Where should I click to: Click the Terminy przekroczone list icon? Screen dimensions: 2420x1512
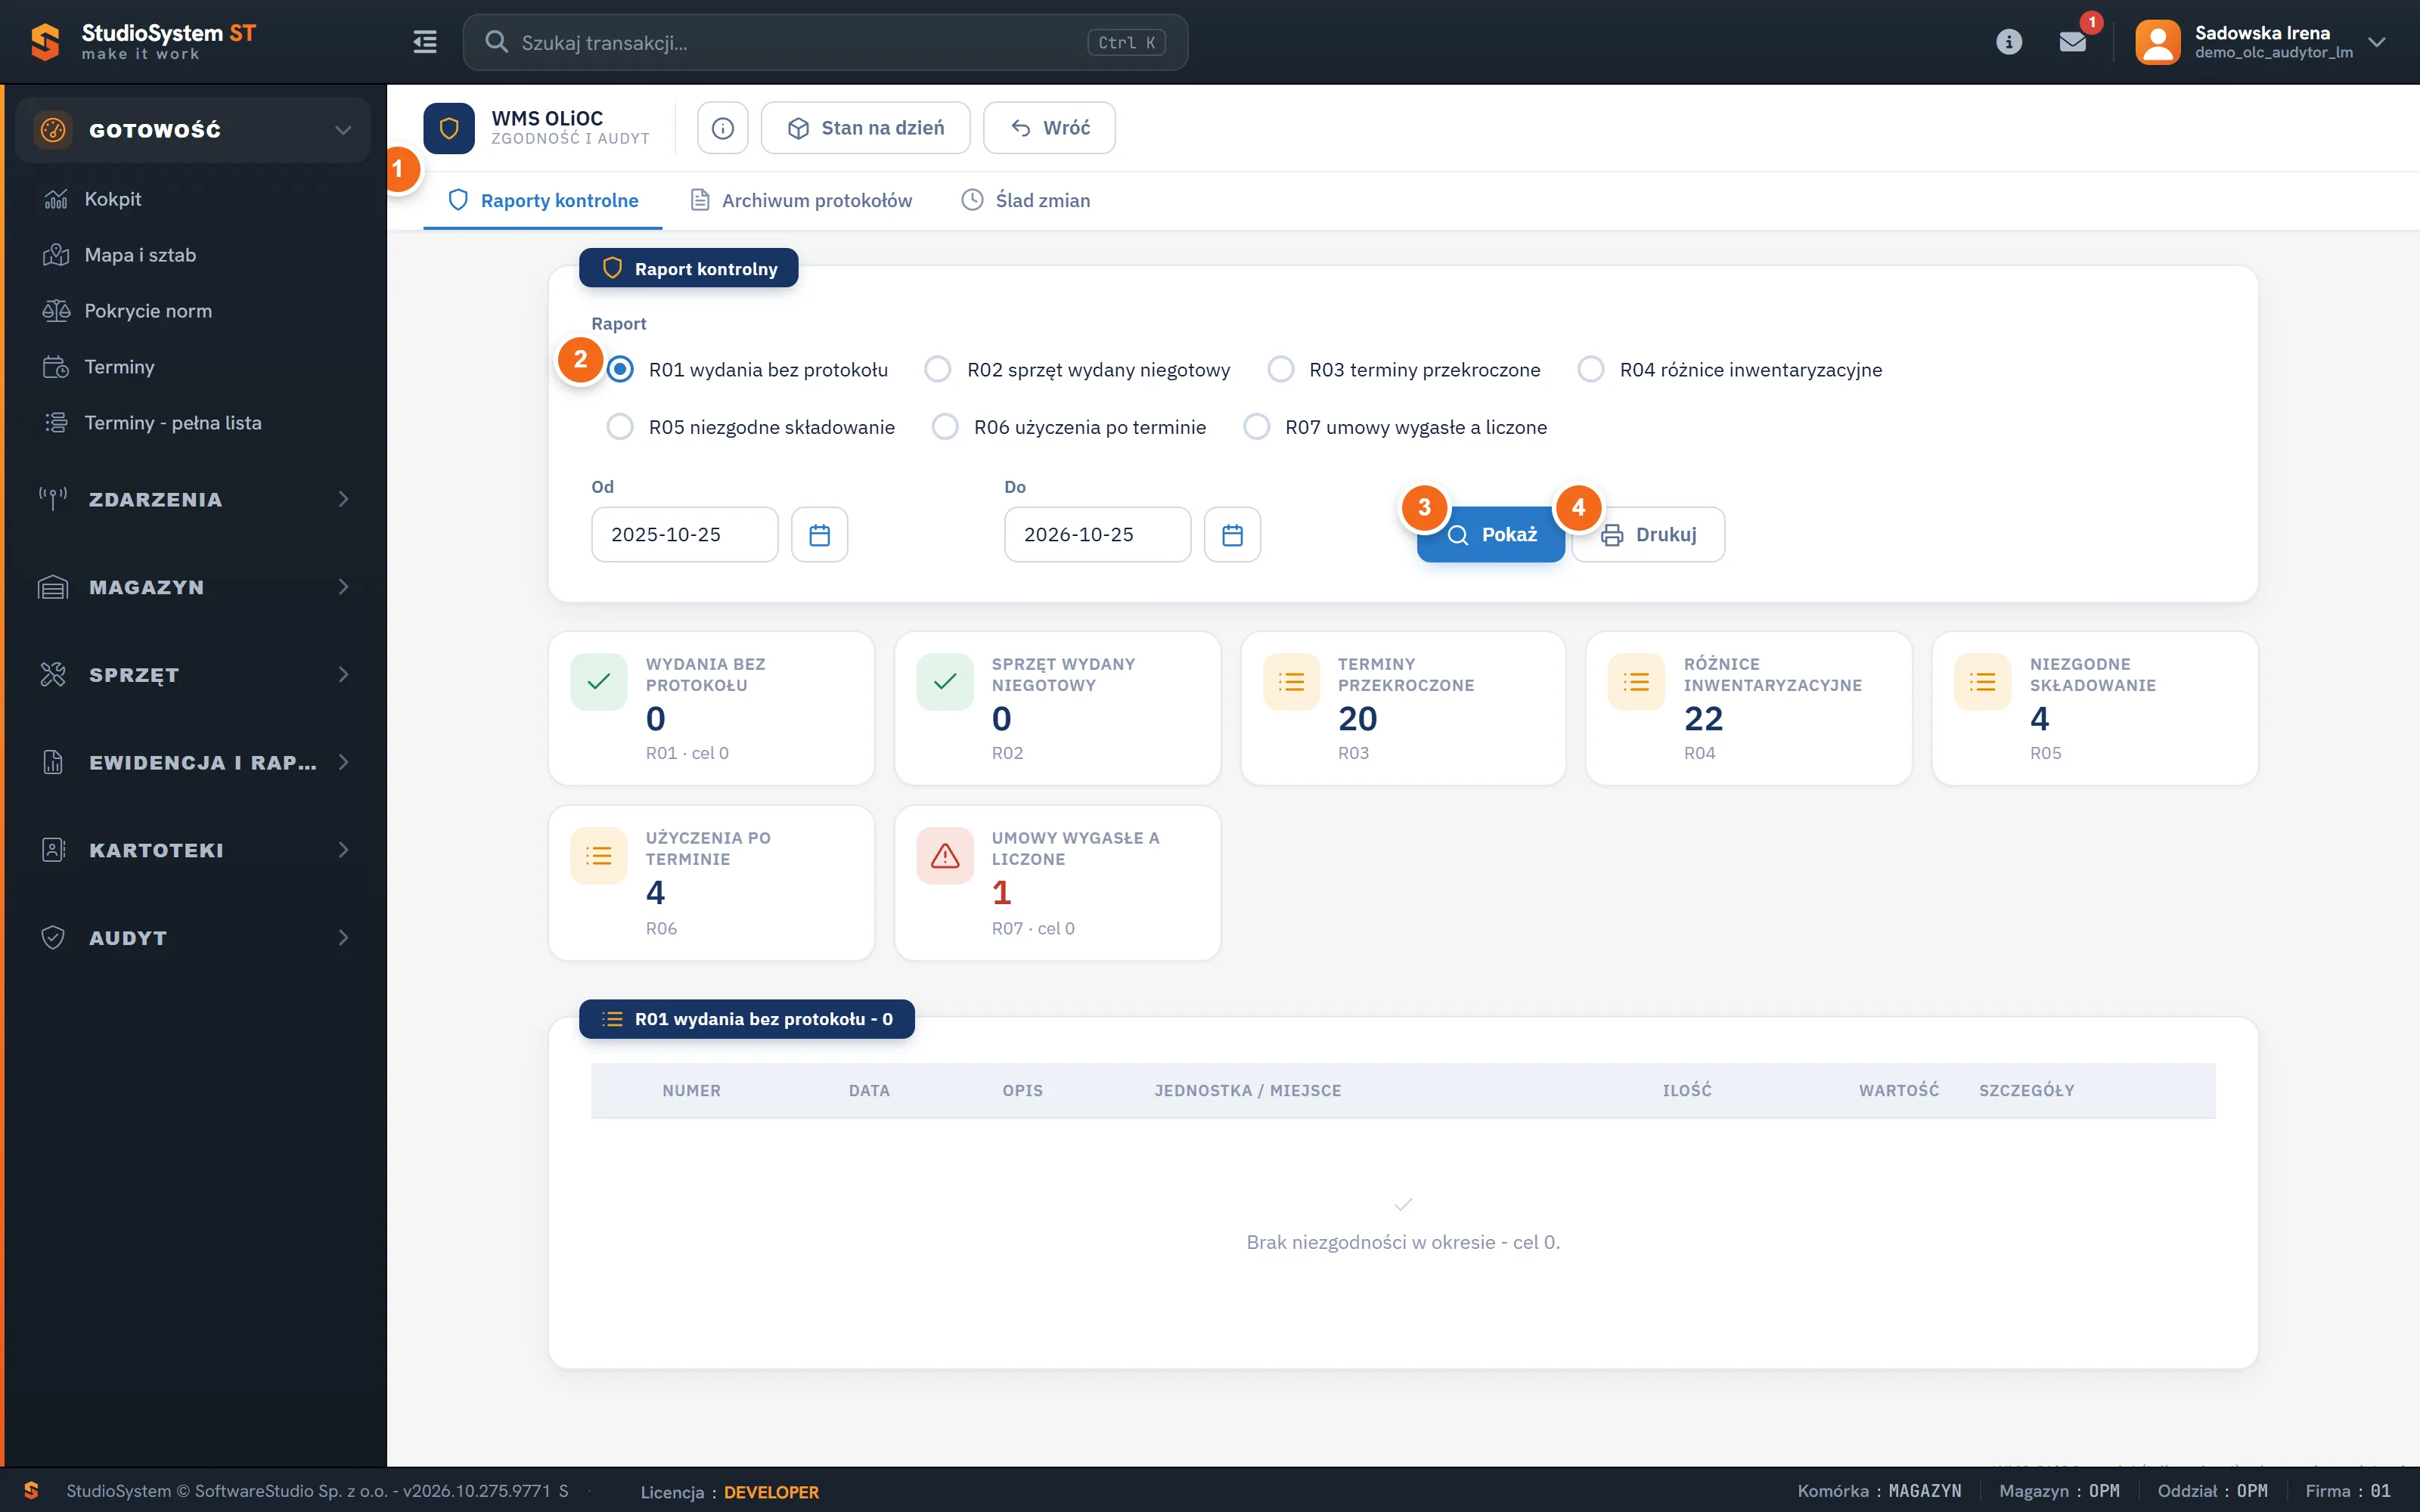point(1291,682)
